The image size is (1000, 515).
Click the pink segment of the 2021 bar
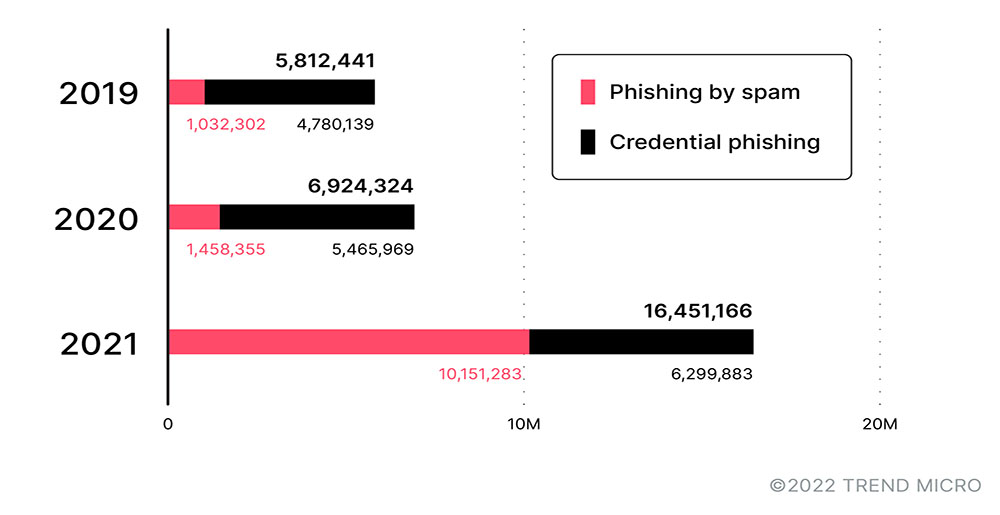tap(349, 342)
